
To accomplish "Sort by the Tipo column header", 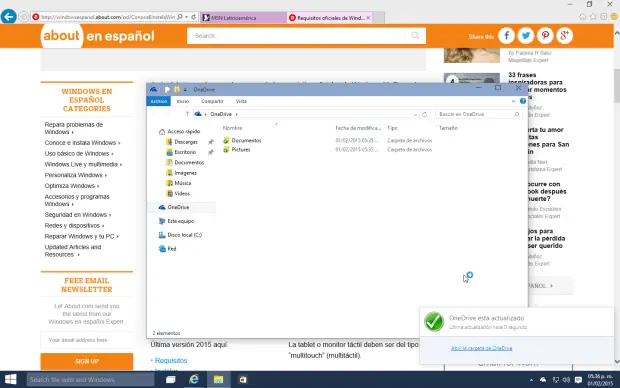I will tap(392, 128).
